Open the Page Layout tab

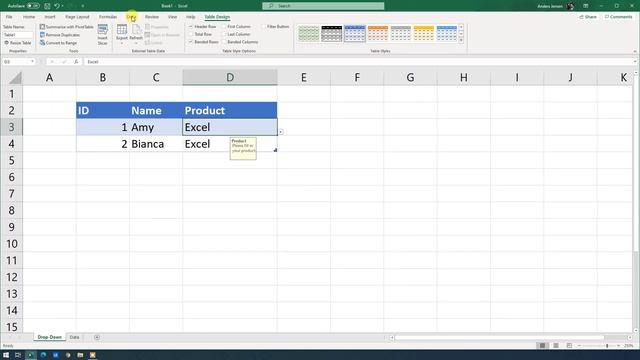[77, 17]
